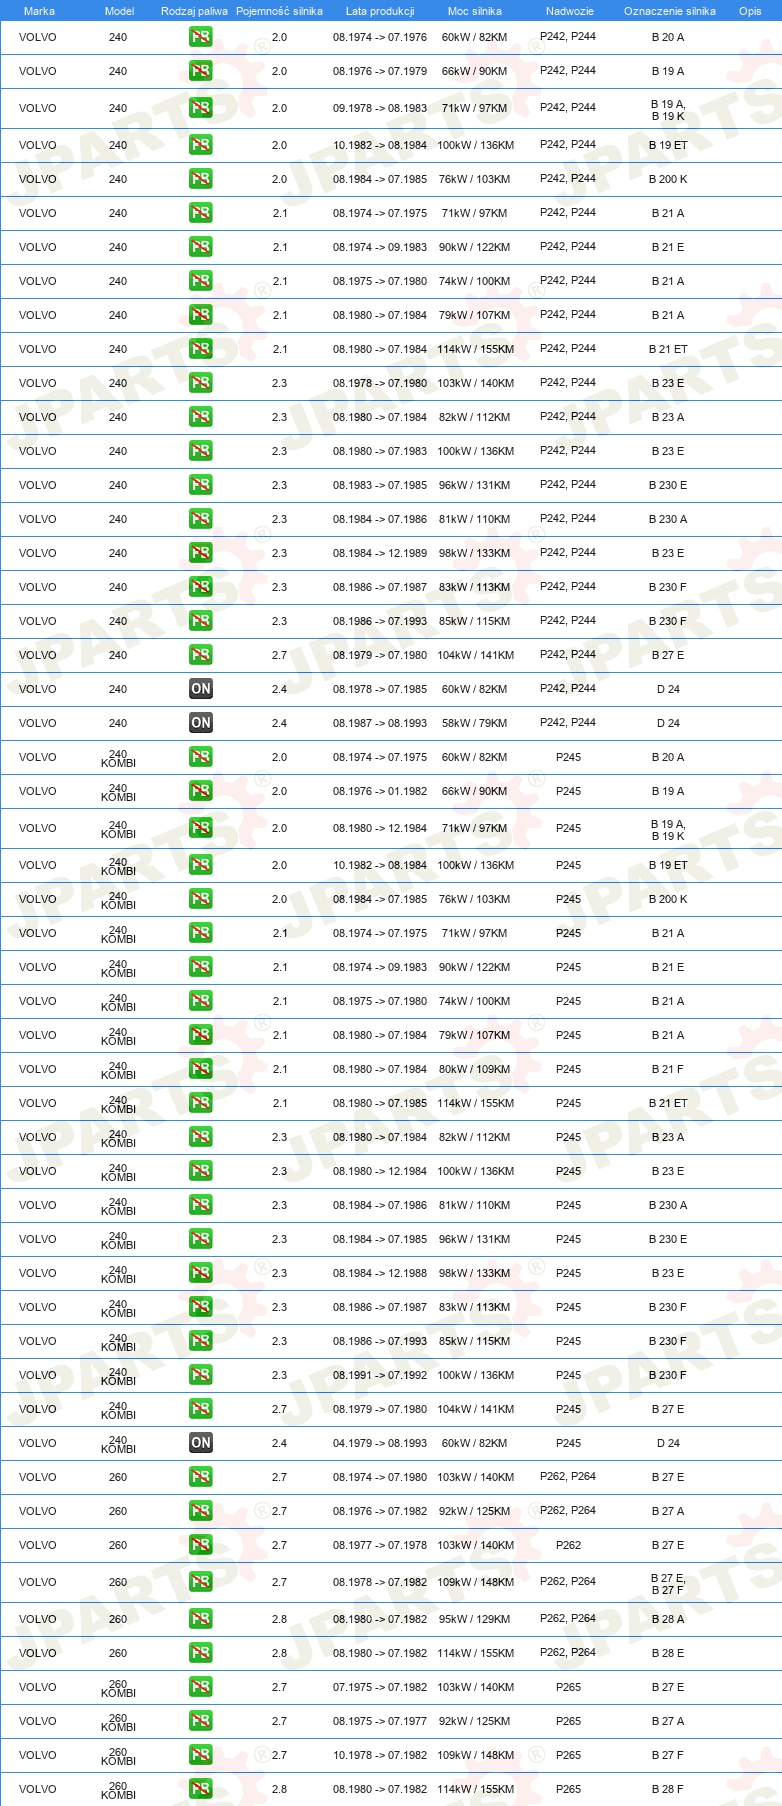Select the 80kW / 109KM power cell

tap(474, 1069)
